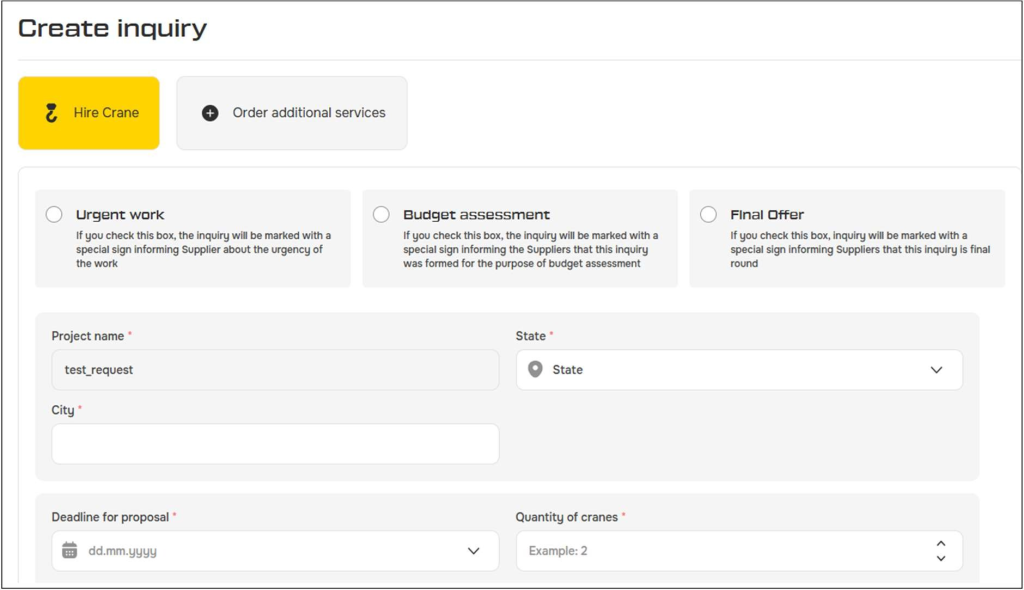This screenshot has height=590, width=1024.
Task: Click the Budget assessment description text
Action: point(530,250)
